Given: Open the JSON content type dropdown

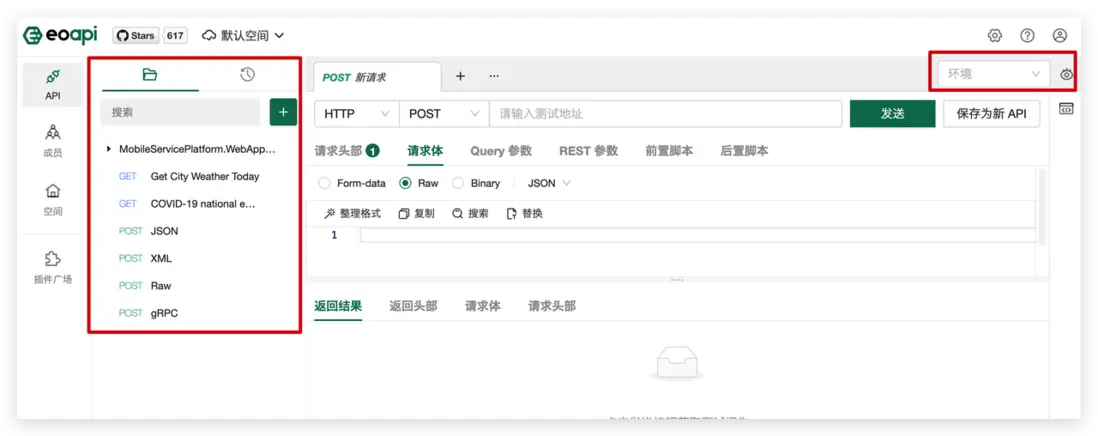Looking at the screenshot, I should tap(549, 183).
